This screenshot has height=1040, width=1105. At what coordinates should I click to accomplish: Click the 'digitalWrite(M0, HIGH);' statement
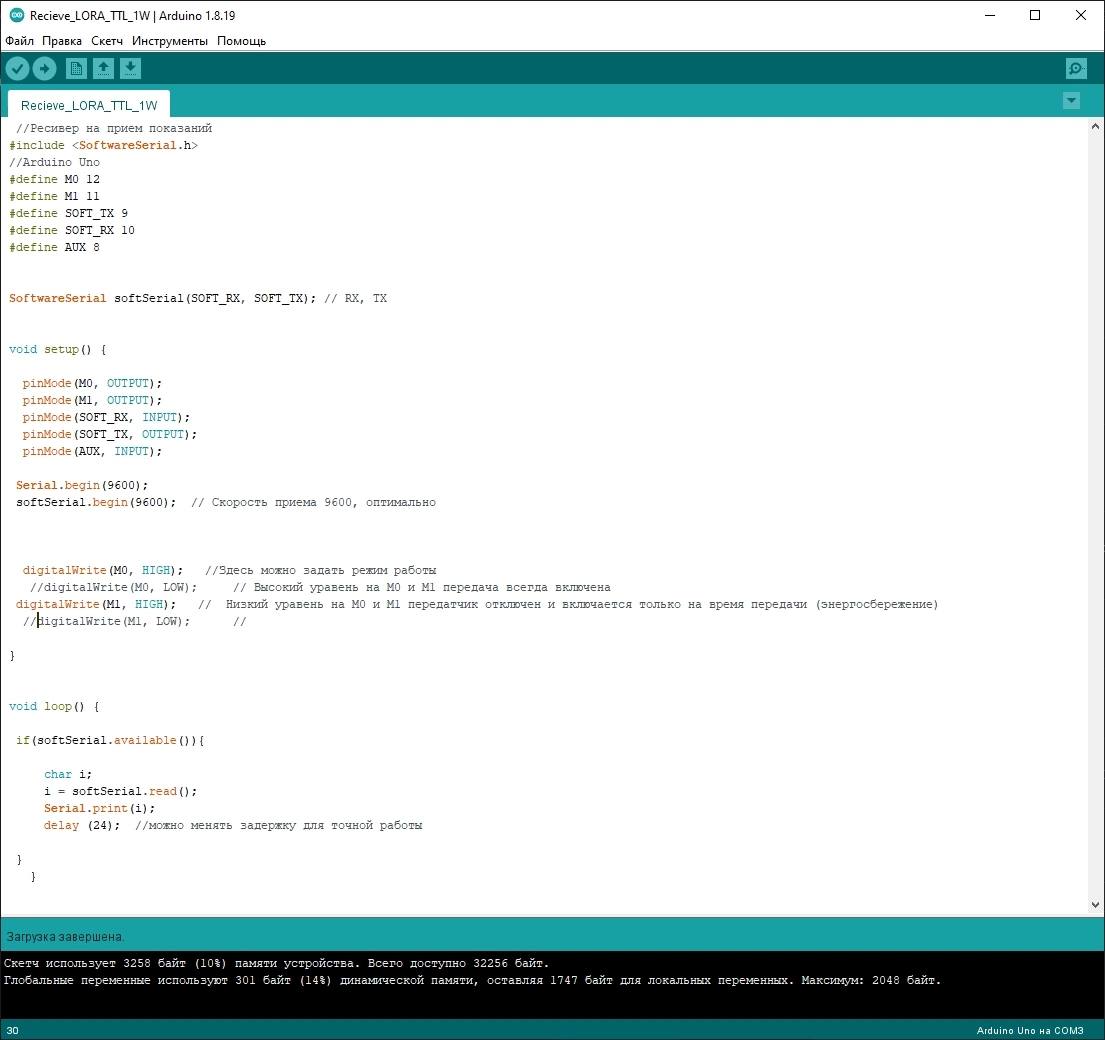click(103, 570)
